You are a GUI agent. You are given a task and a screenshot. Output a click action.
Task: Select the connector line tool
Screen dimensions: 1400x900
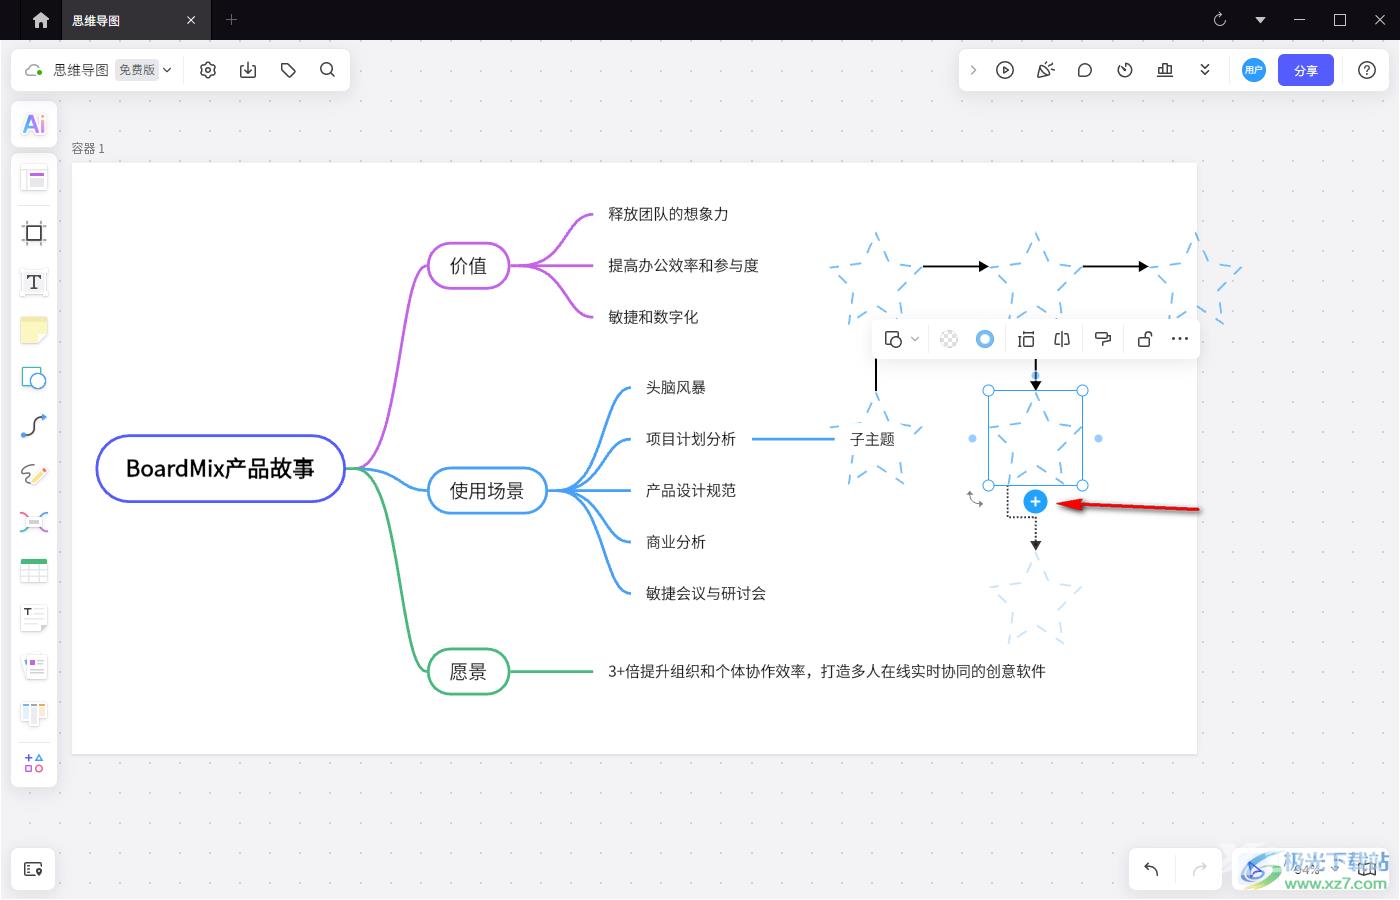34,426
